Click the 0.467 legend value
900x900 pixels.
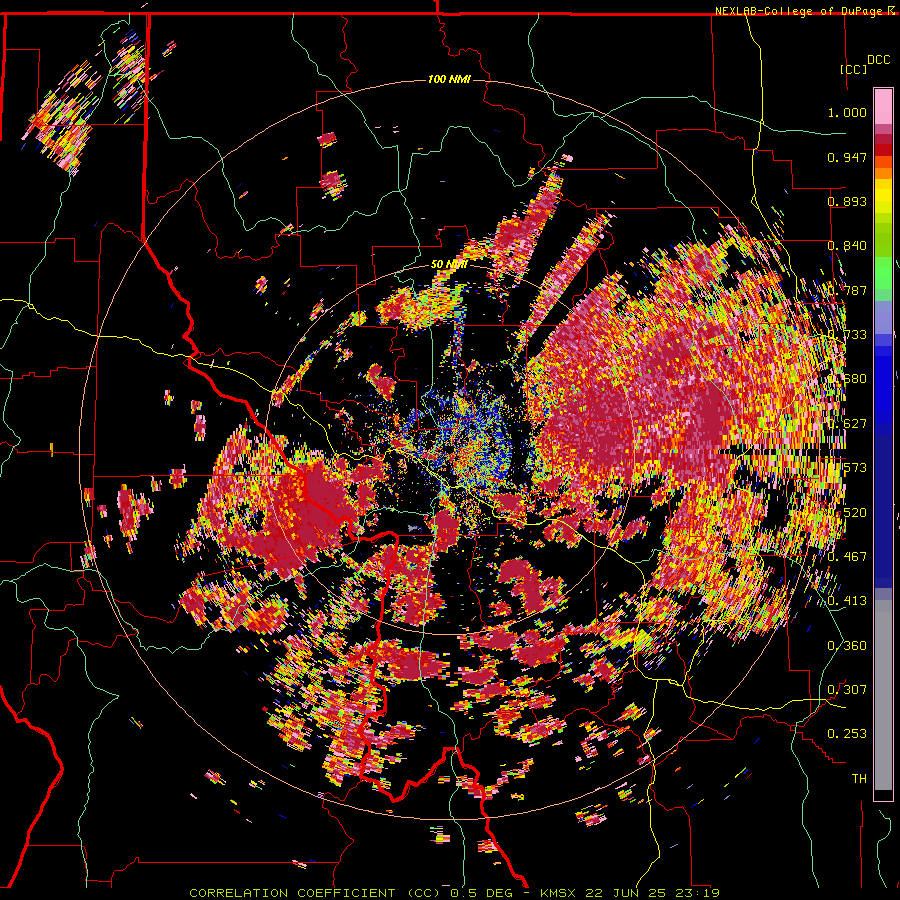tap(847, 557)
